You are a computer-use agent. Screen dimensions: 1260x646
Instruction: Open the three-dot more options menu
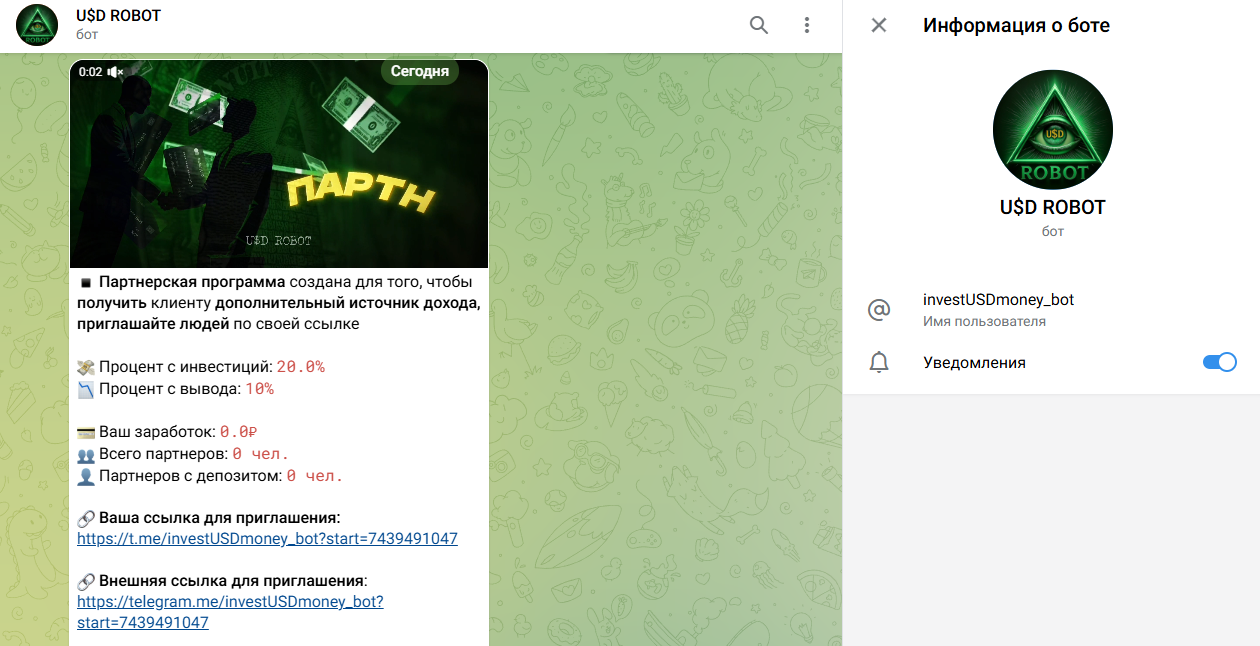[x=807, y=26]
